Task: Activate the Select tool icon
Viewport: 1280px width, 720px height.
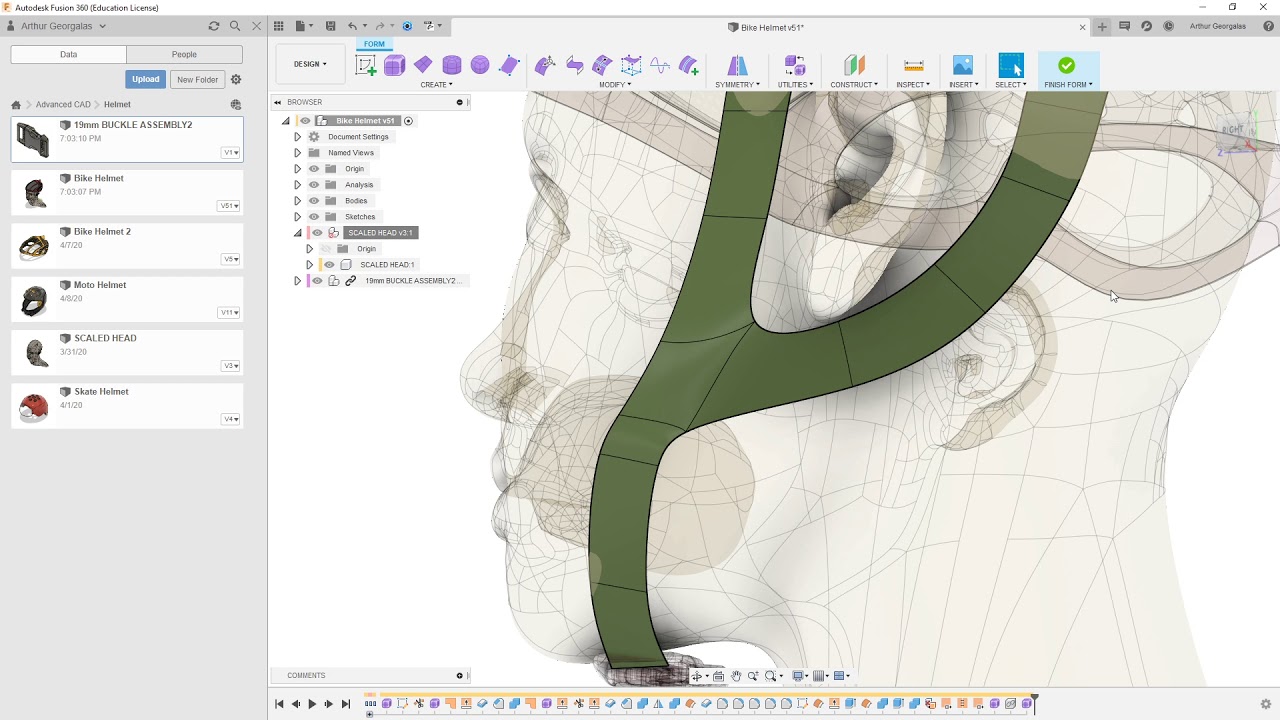Action: pos(1011,66)
